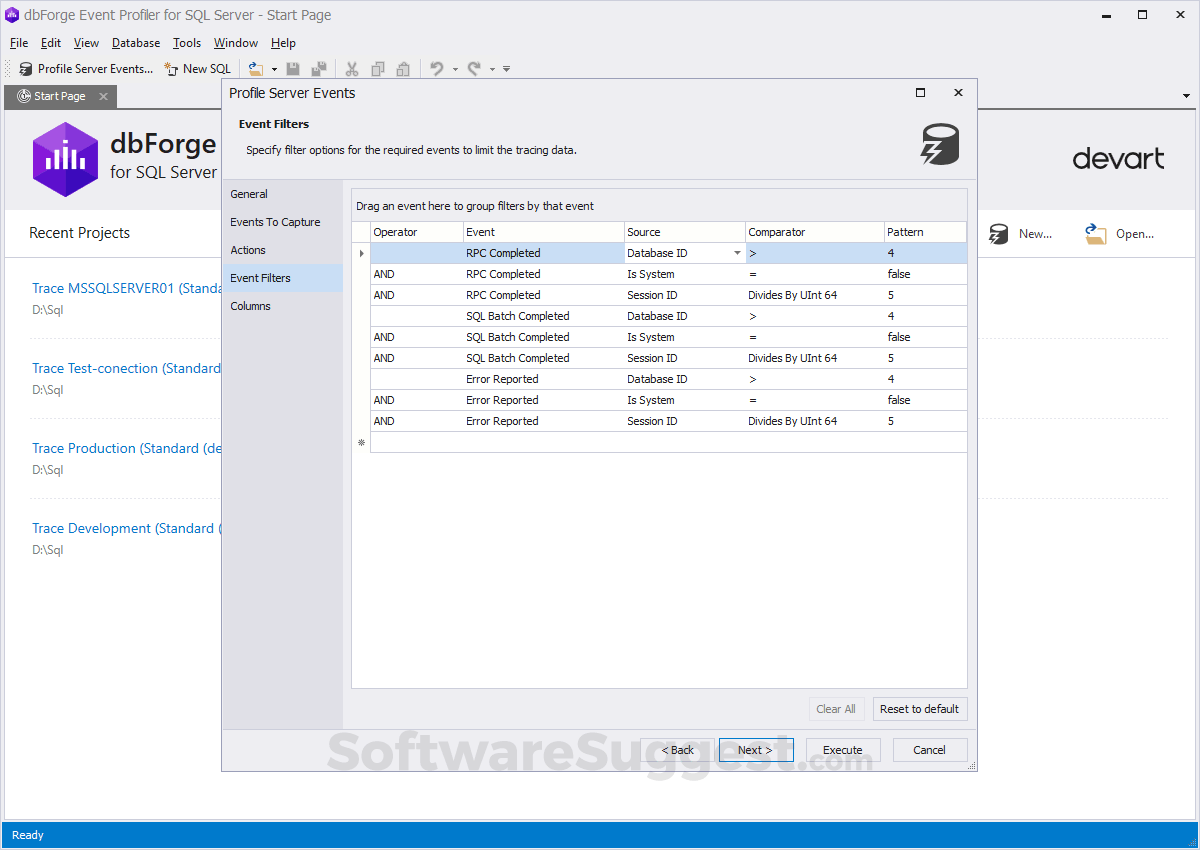Open the Database menu
1200x850 pixels.
(x=136, y=43)
